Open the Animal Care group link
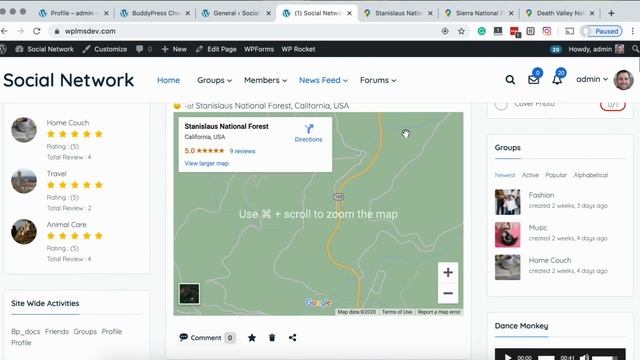The width and height of the screenshot is (640, 360). [x=66, y=224]
